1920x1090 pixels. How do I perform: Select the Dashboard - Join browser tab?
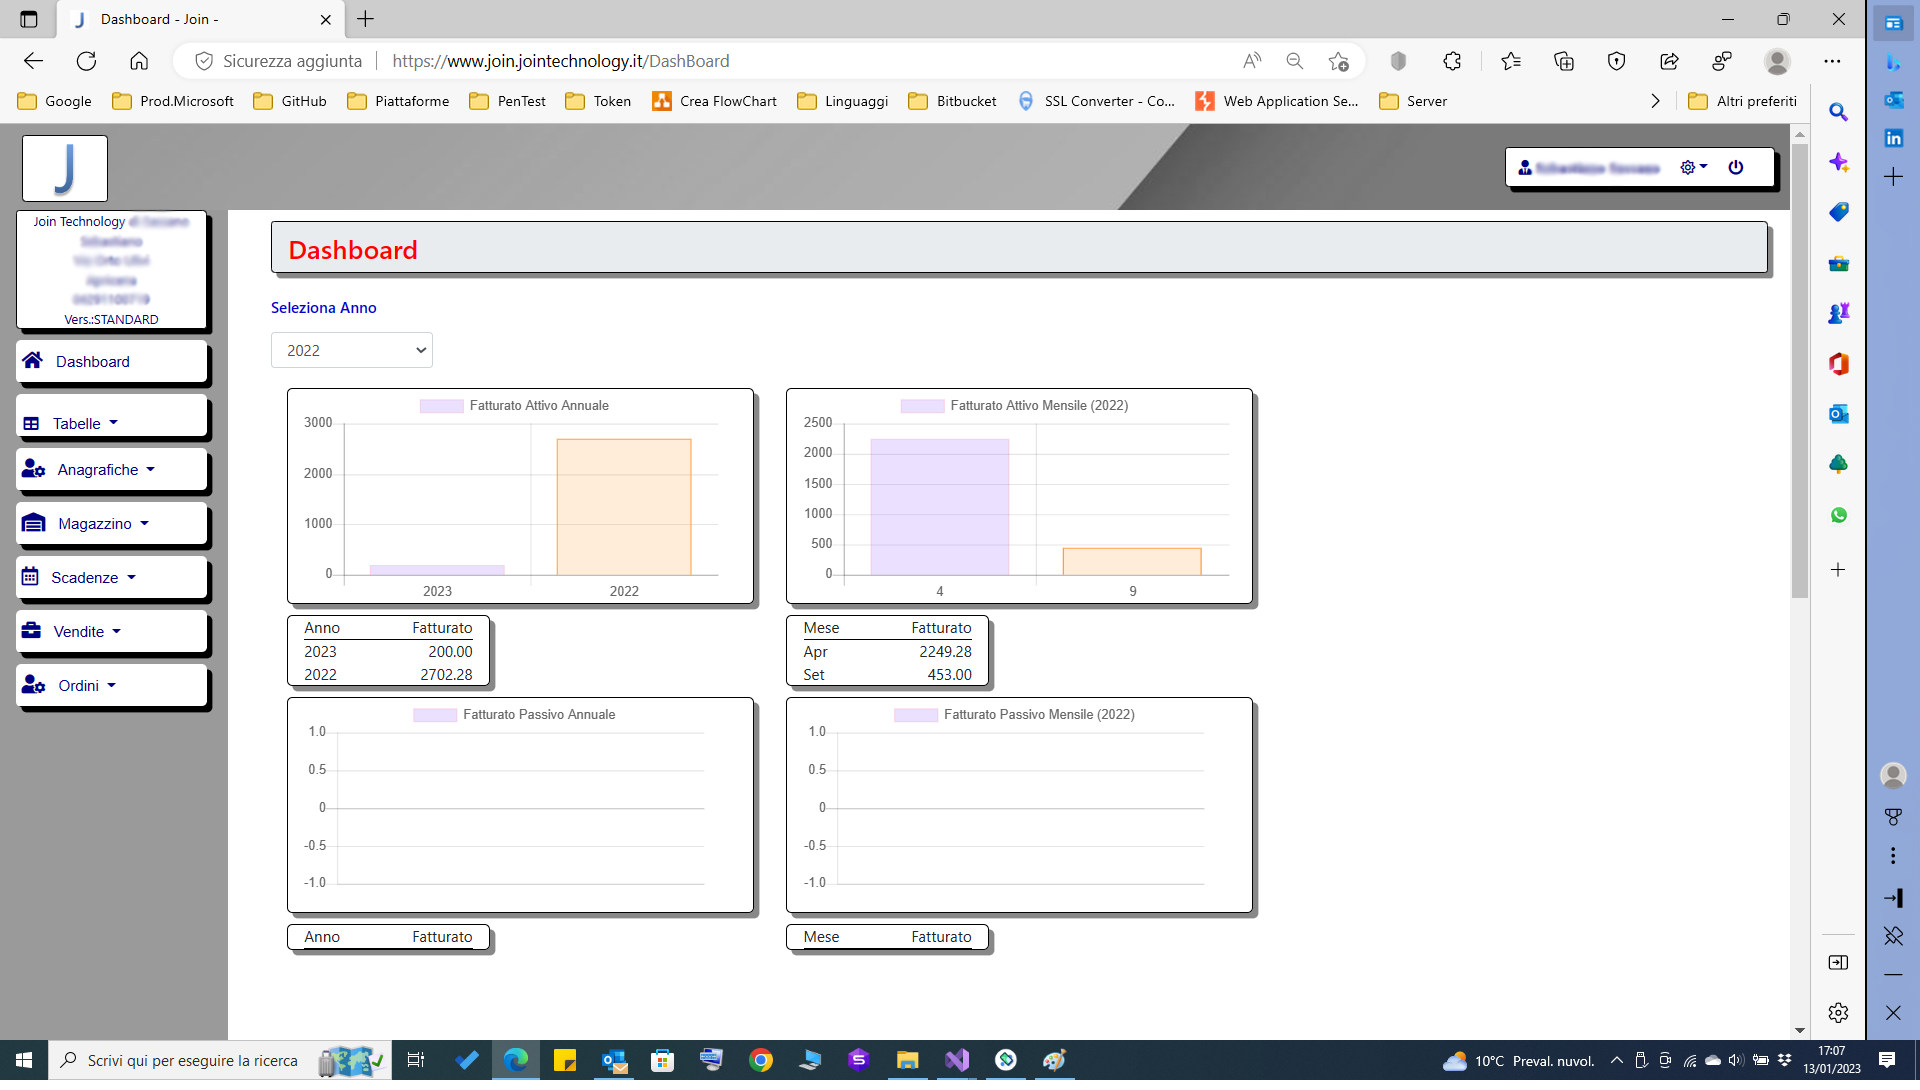pos(200,19)
